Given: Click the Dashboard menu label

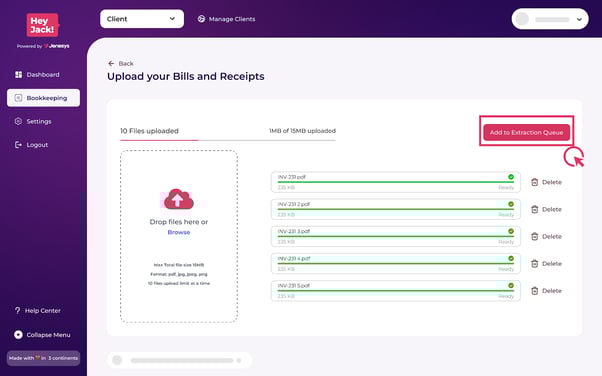Looking at the screenshot, I should tap(43, 75).
